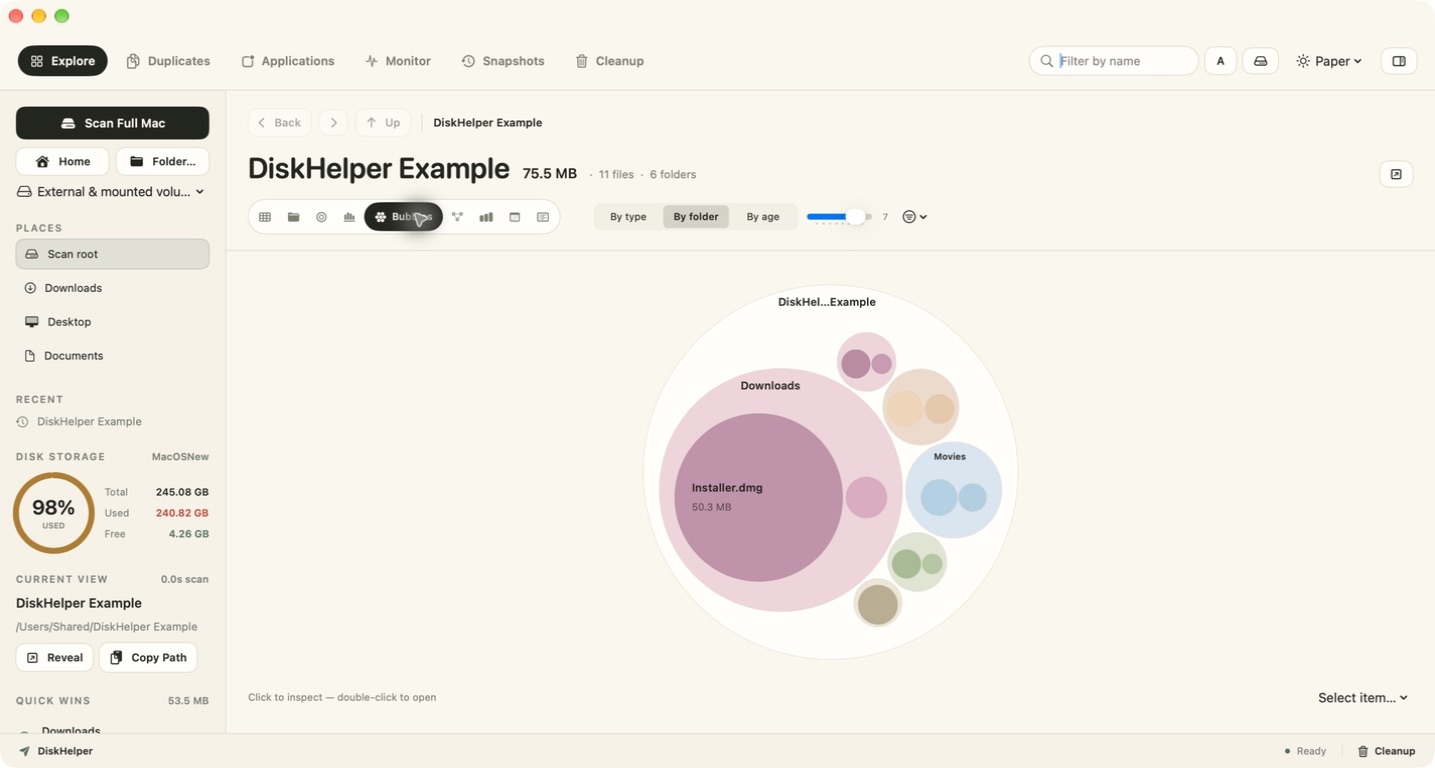Click the disk drive icon beside the A button
The width and height of the screenshot is (1435, 768).
pyautogui.click(x=1261, y=61)
